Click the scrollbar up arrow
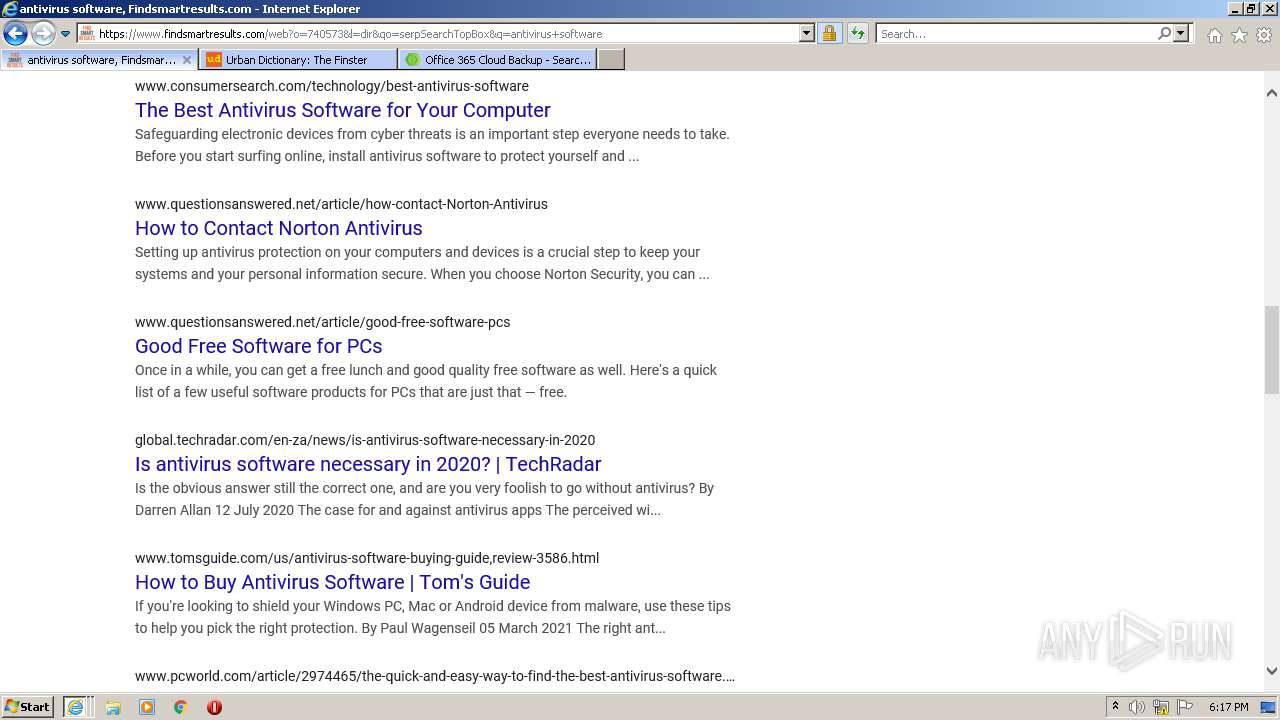Screen dimensions: 1280x720 click(1272, 93)
